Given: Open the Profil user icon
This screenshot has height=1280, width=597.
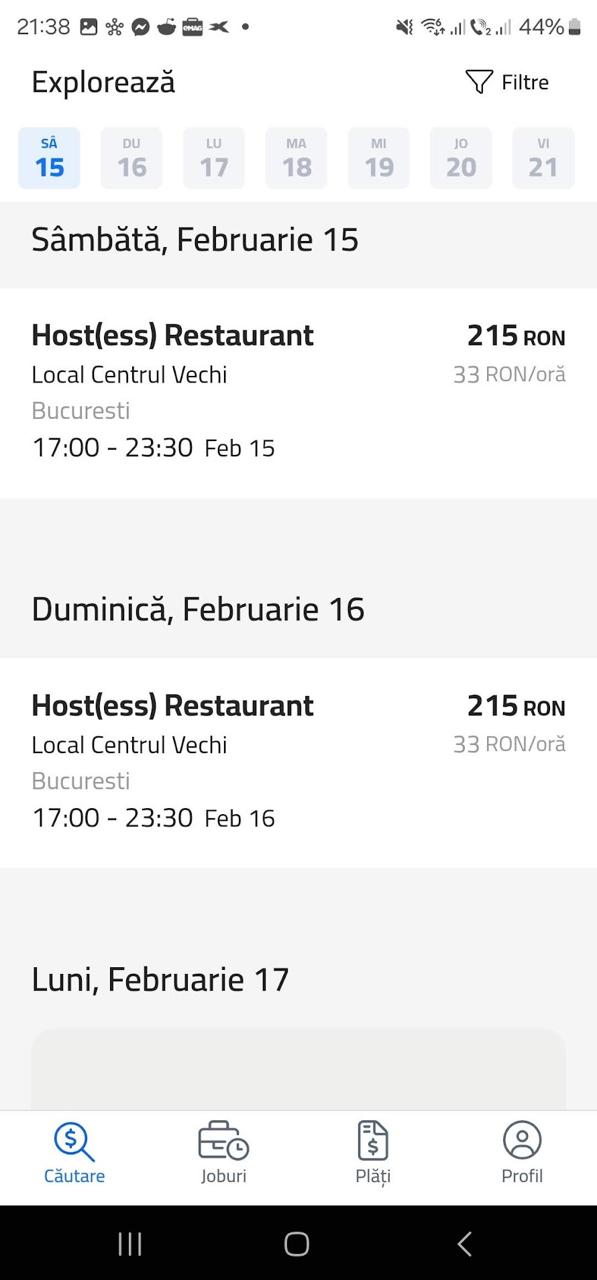Looking at the screenshot, I should 522,1141.
